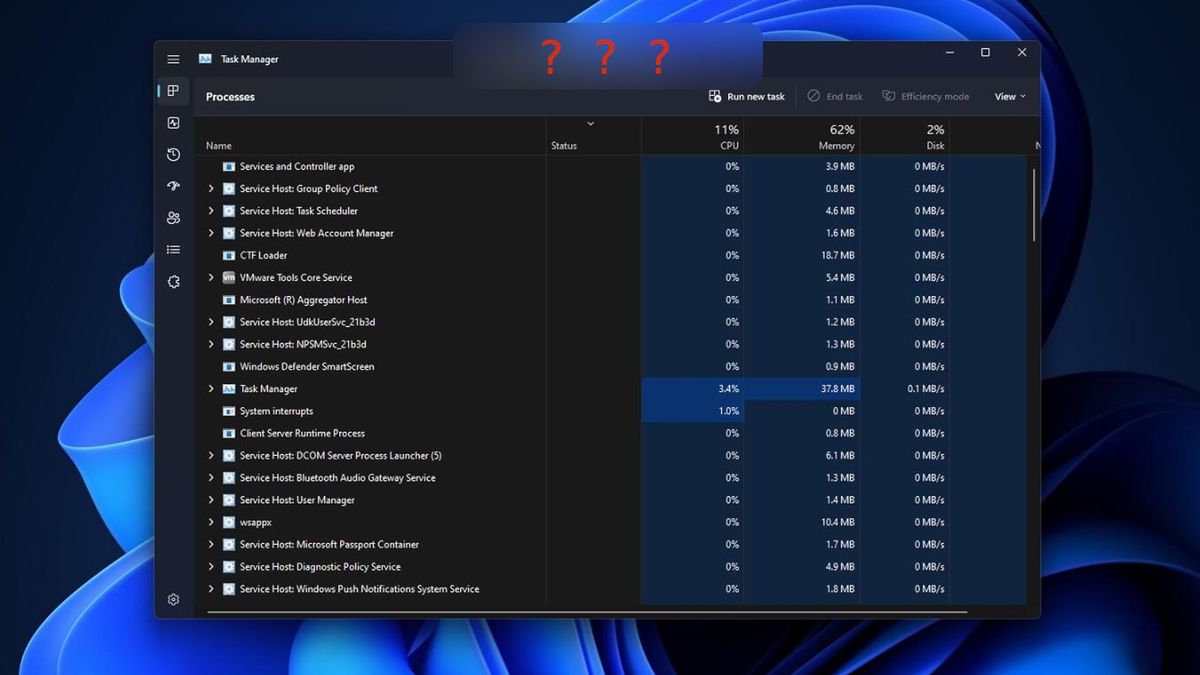This screenshot has width=1200, height=675.
Task: Open Task Manager settings gear
Action: click(173, 599)
